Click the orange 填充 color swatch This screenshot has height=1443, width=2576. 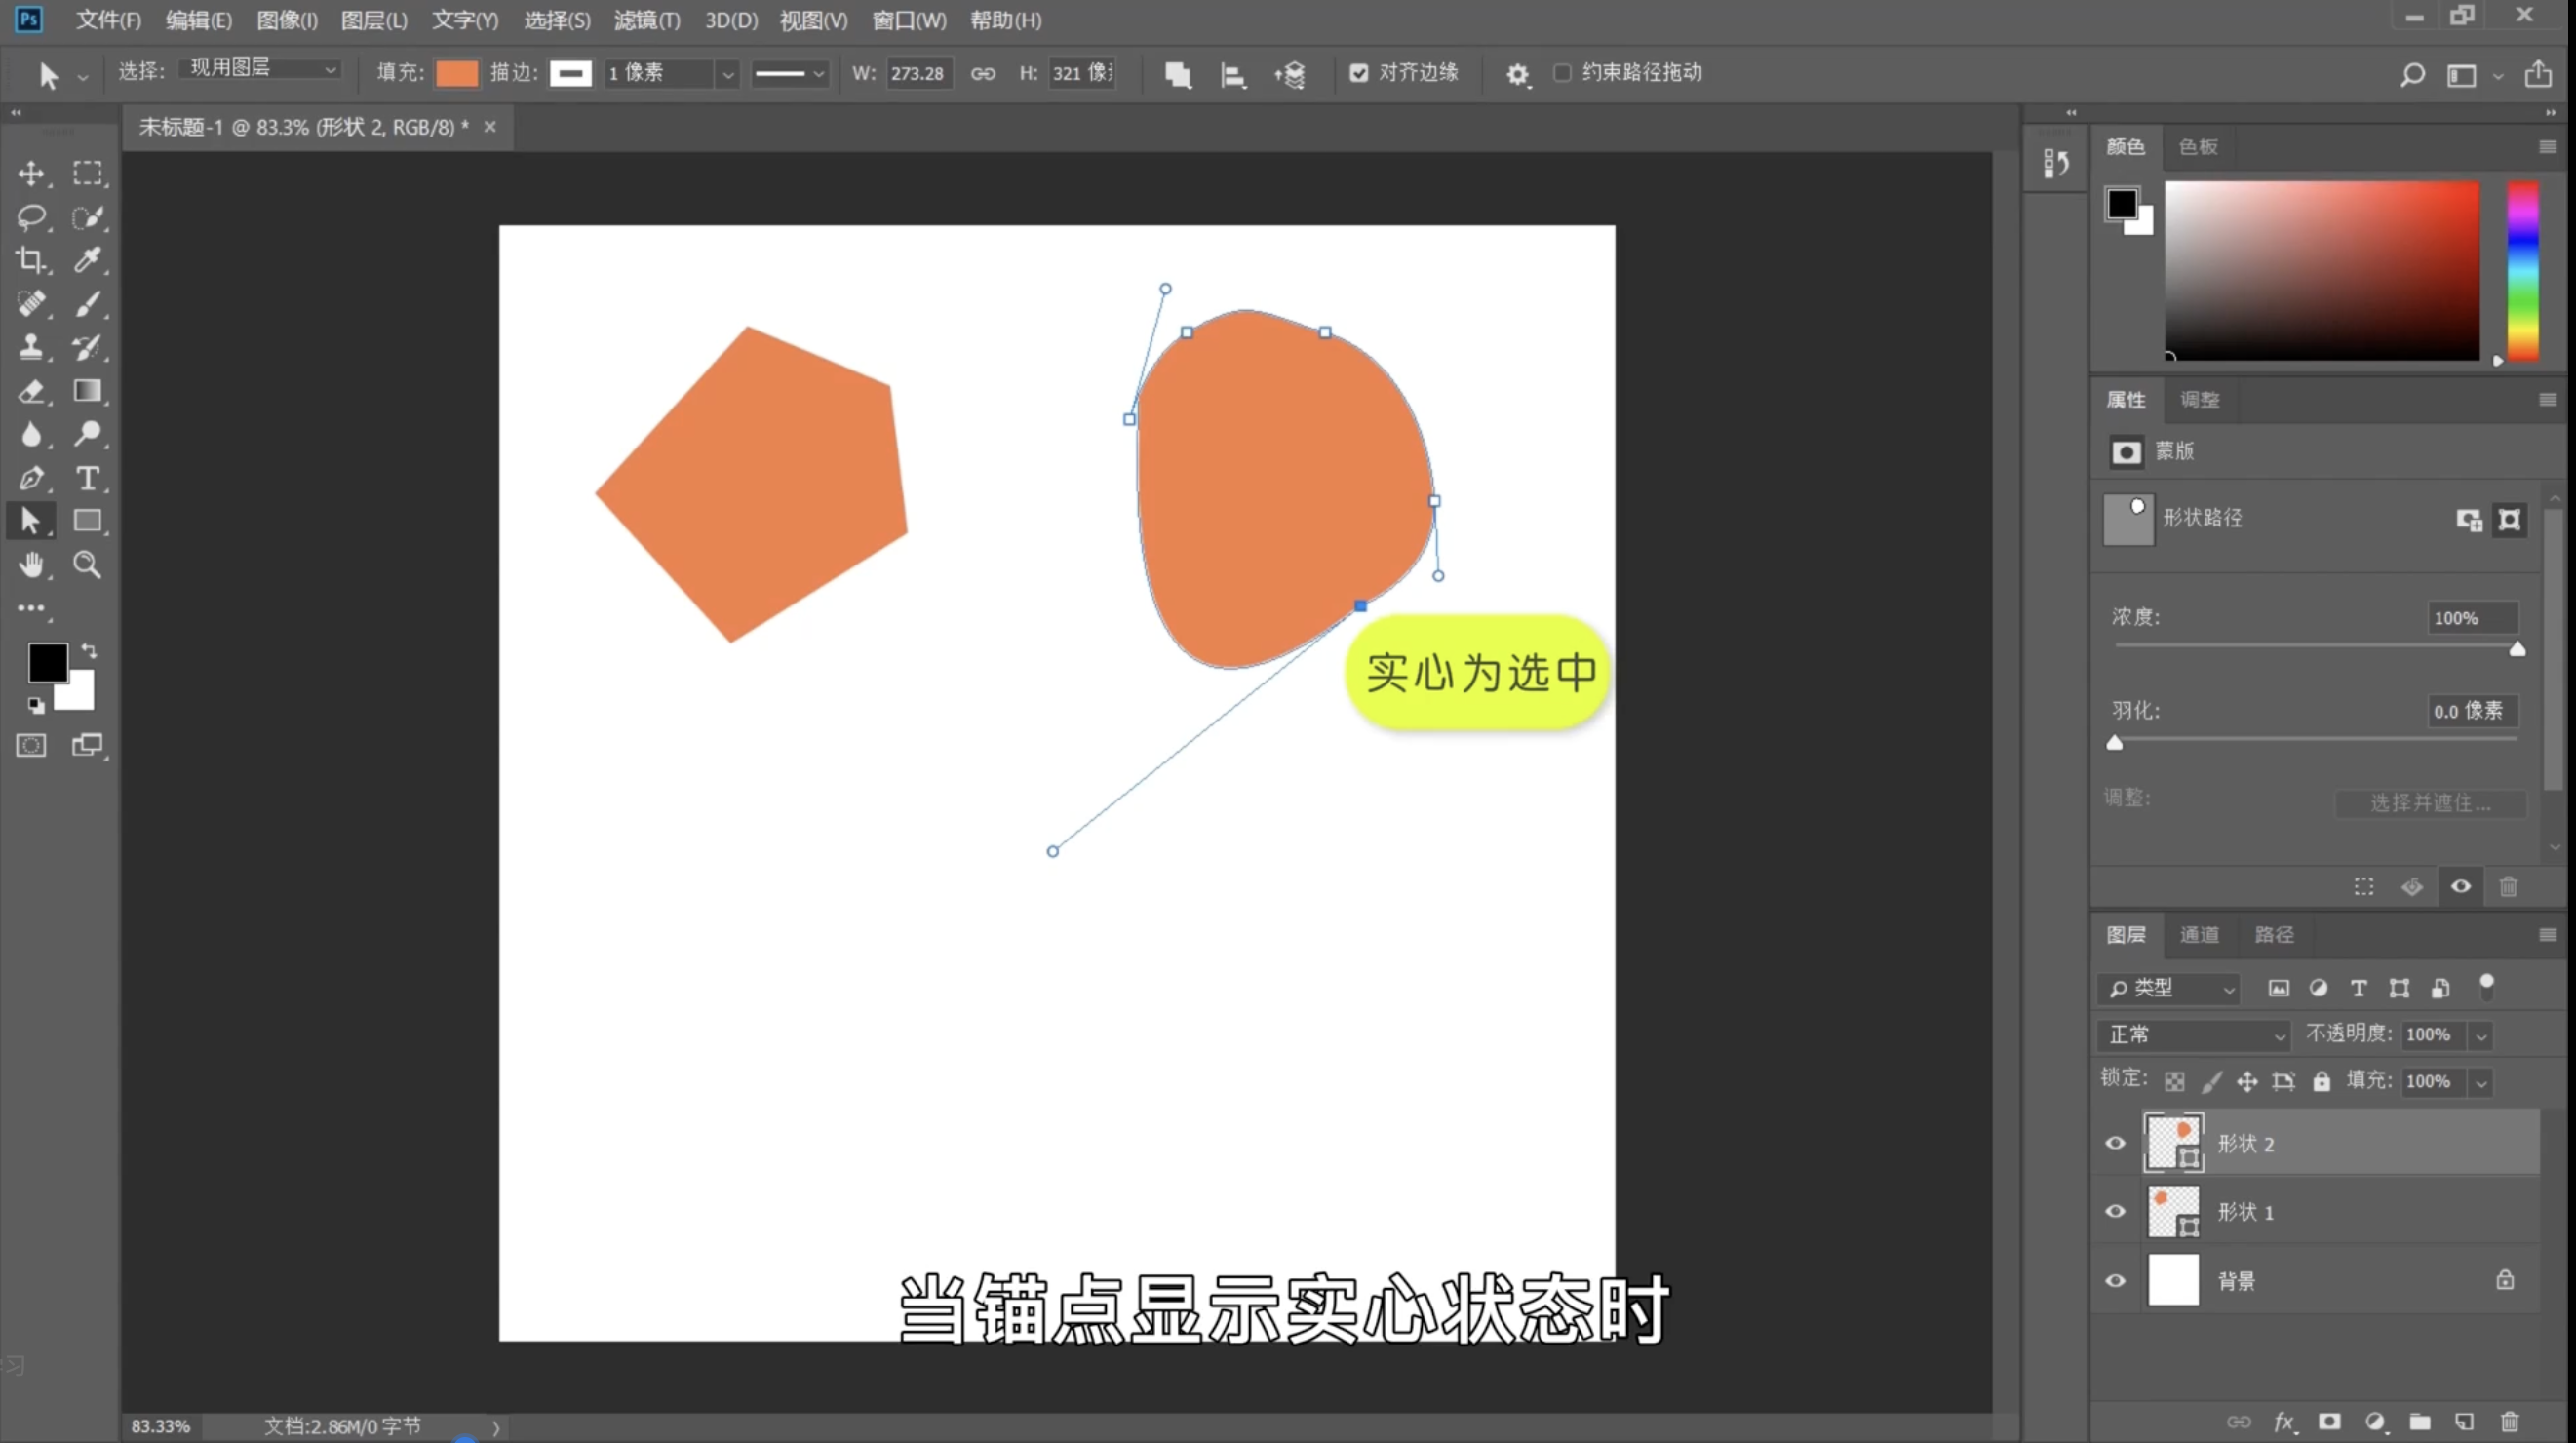point(457,73)
